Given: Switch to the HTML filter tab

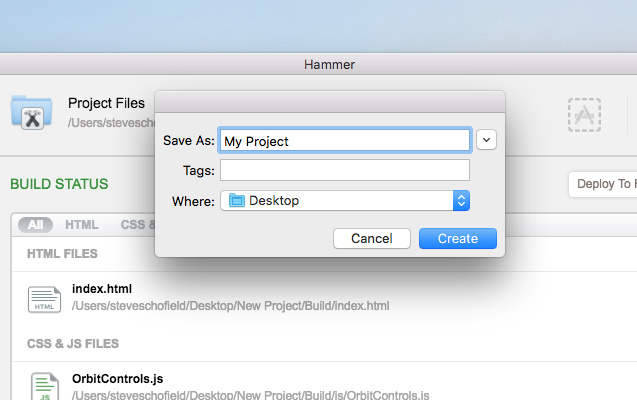Looking at the screenshot, I should click(82, 225).
